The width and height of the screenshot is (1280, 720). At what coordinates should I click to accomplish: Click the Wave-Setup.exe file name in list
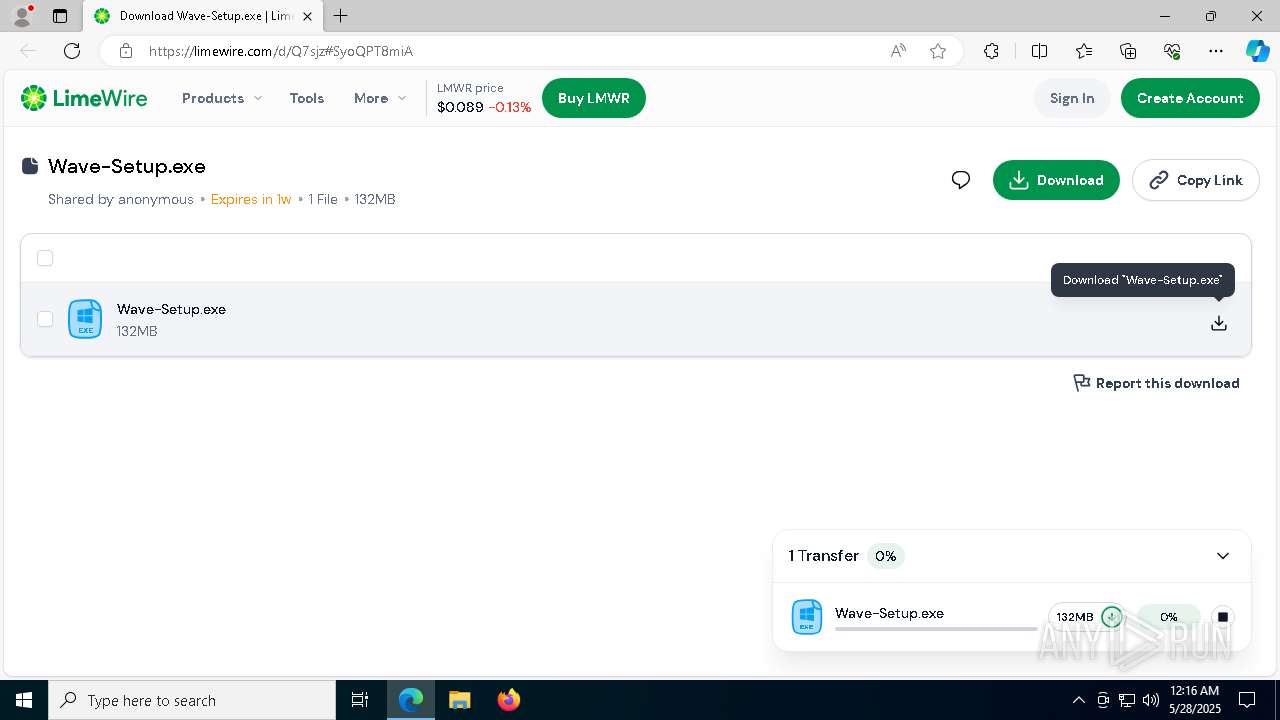pos(171,309)
